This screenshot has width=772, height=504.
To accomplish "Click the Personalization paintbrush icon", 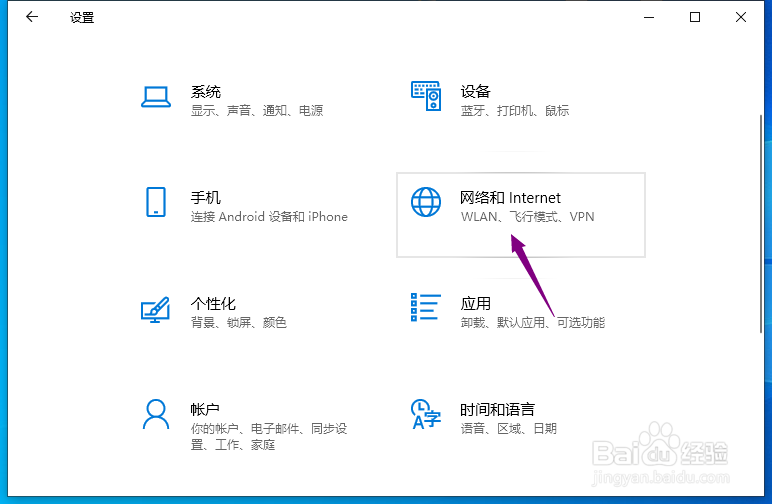I will (x=156, y=310).
